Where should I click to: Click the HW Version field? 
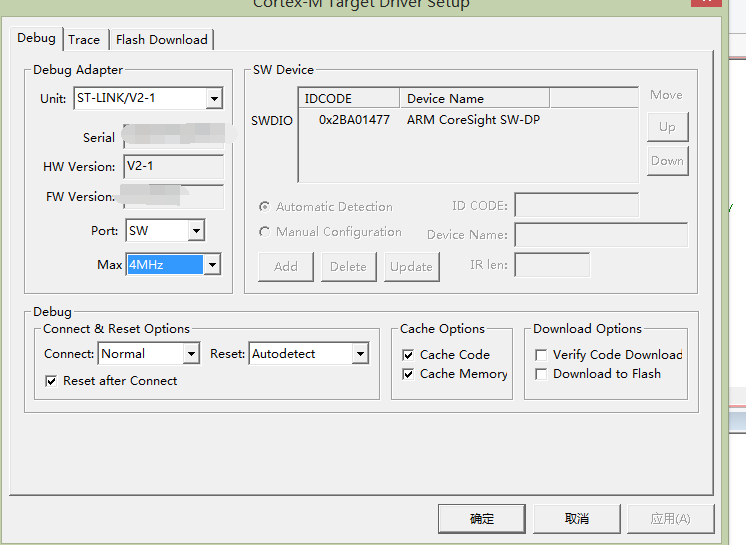(x=173, y=166)
